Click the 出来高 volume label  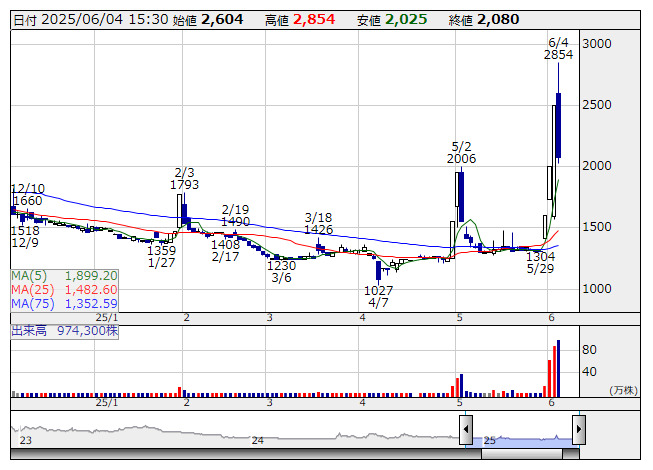point(64,328)
